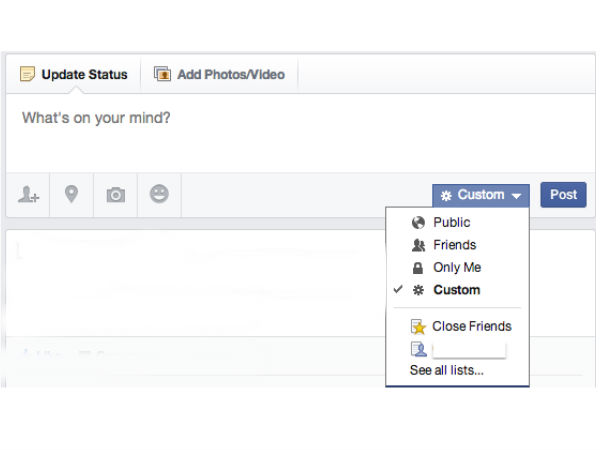Click the two-people icon beside Friends
Screen dimensions: 600x450
coord(418,245)
